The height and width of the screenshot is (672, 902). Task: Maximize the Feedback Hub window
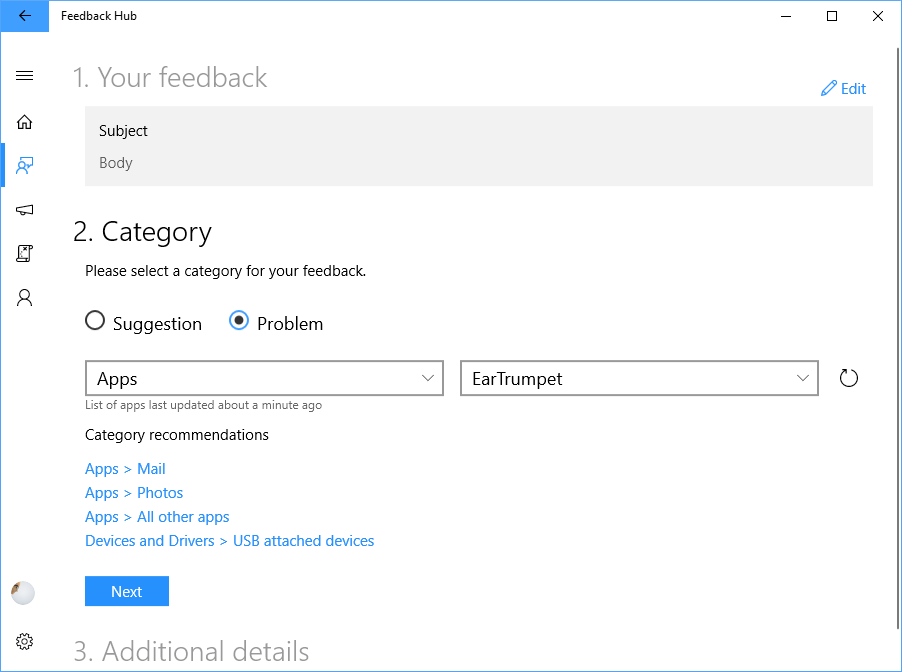click(x=832, y=16)
